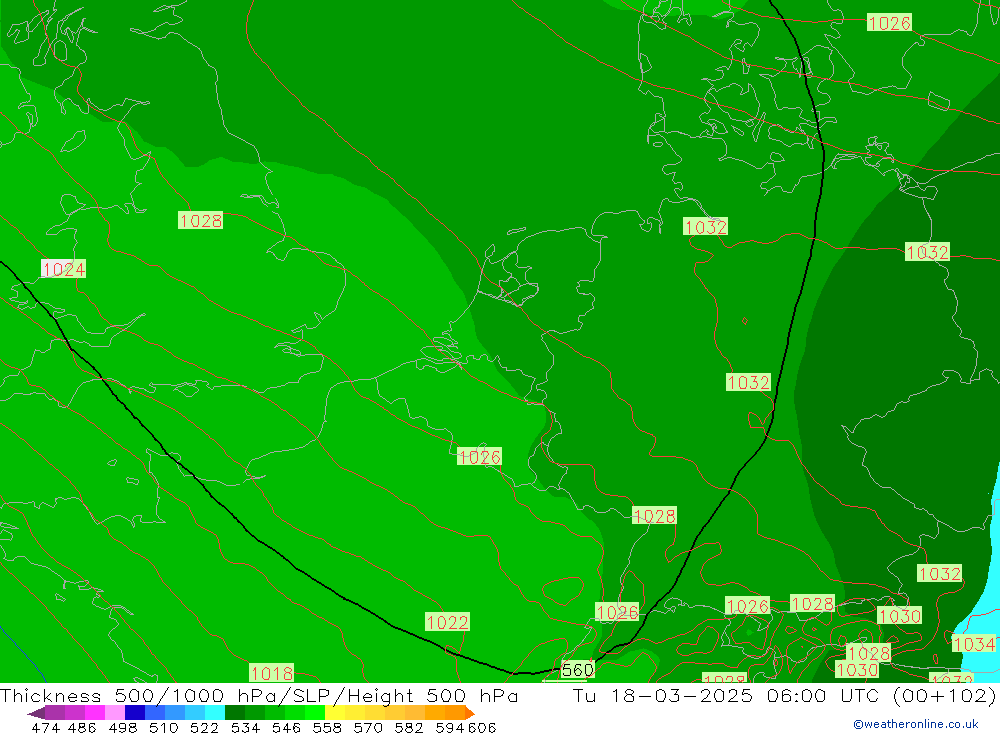Viewport: 1000px width, 733px height.
Task: Click the legend value 474
Action: point(45,728)
